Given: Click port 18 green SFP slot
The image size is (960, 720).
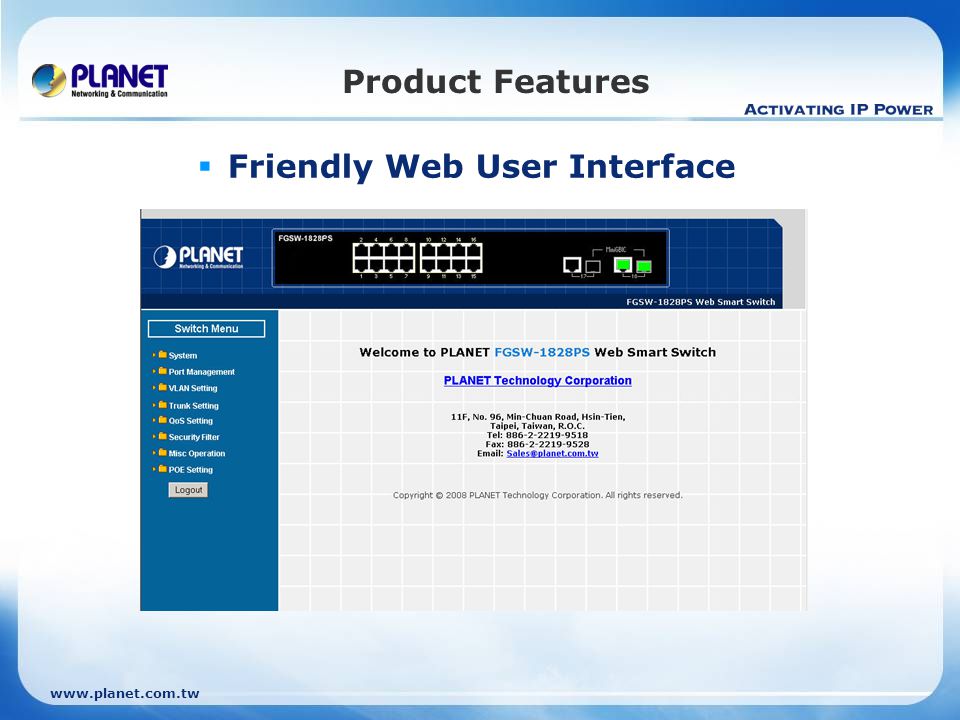Looking at the screenshot, I should pyautogui.click(x=644, y=266).
